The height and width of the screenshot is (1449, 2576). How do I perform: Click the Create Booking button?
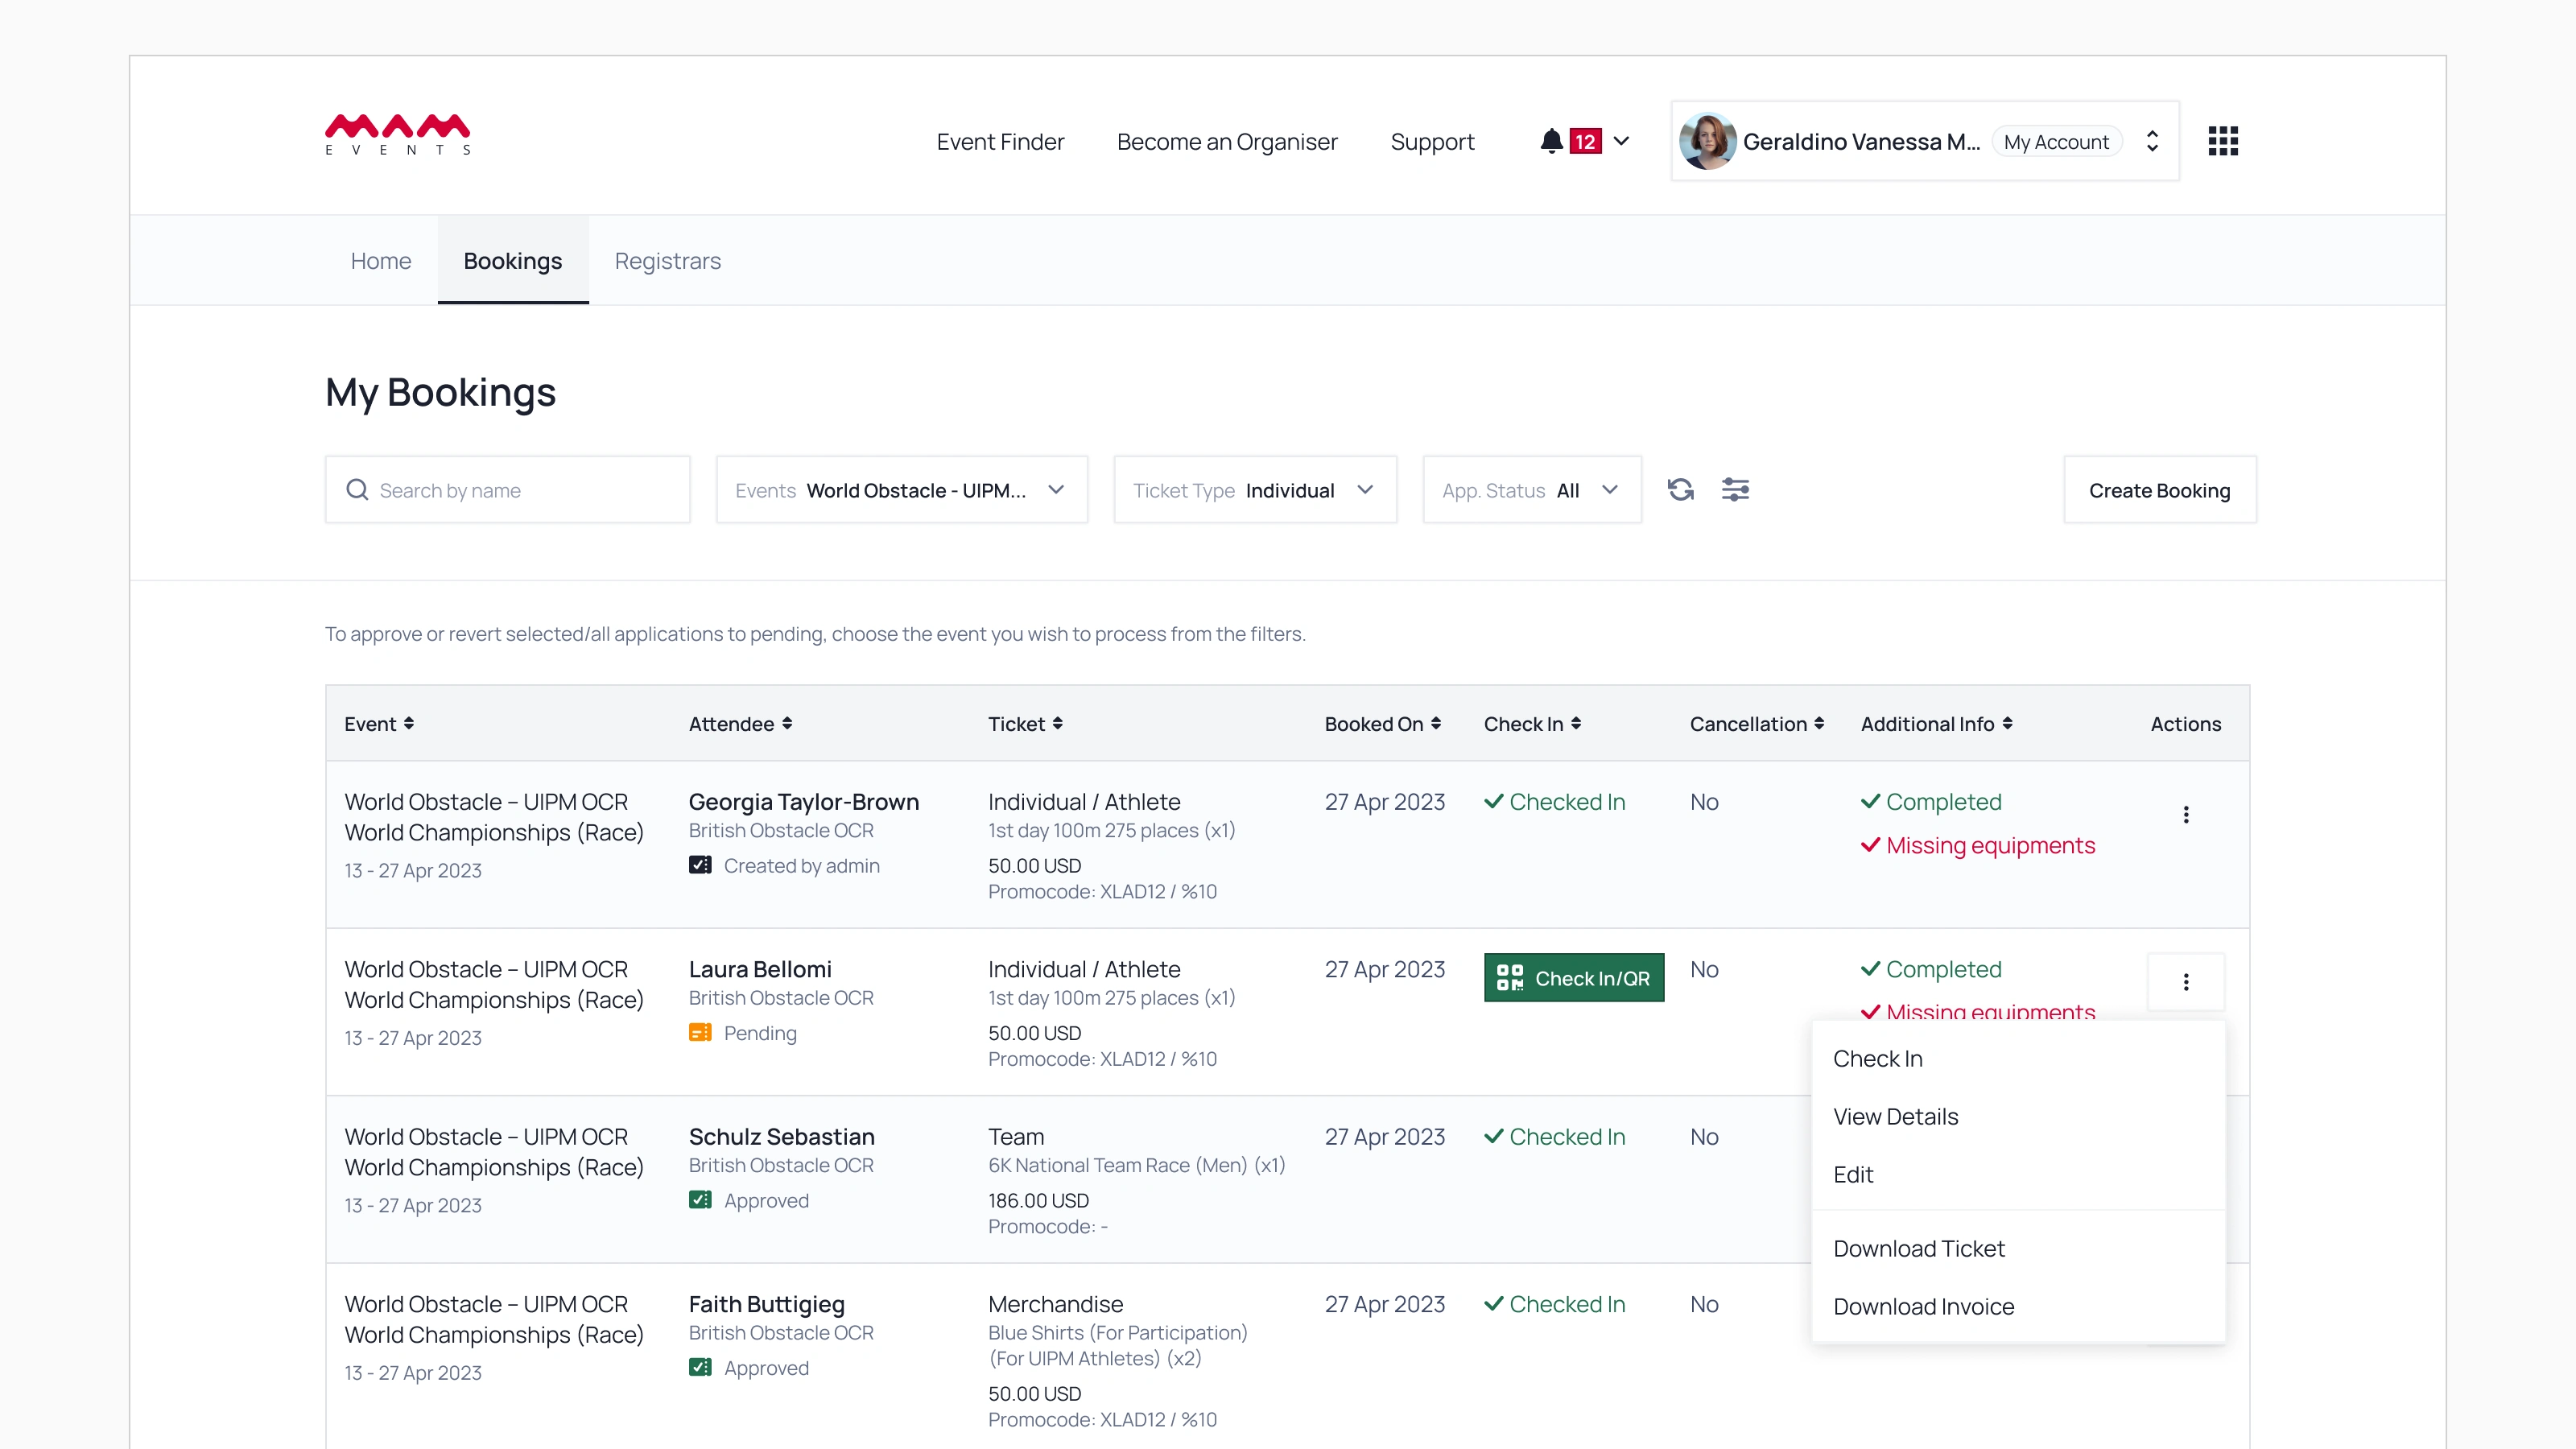point(2160,490)
